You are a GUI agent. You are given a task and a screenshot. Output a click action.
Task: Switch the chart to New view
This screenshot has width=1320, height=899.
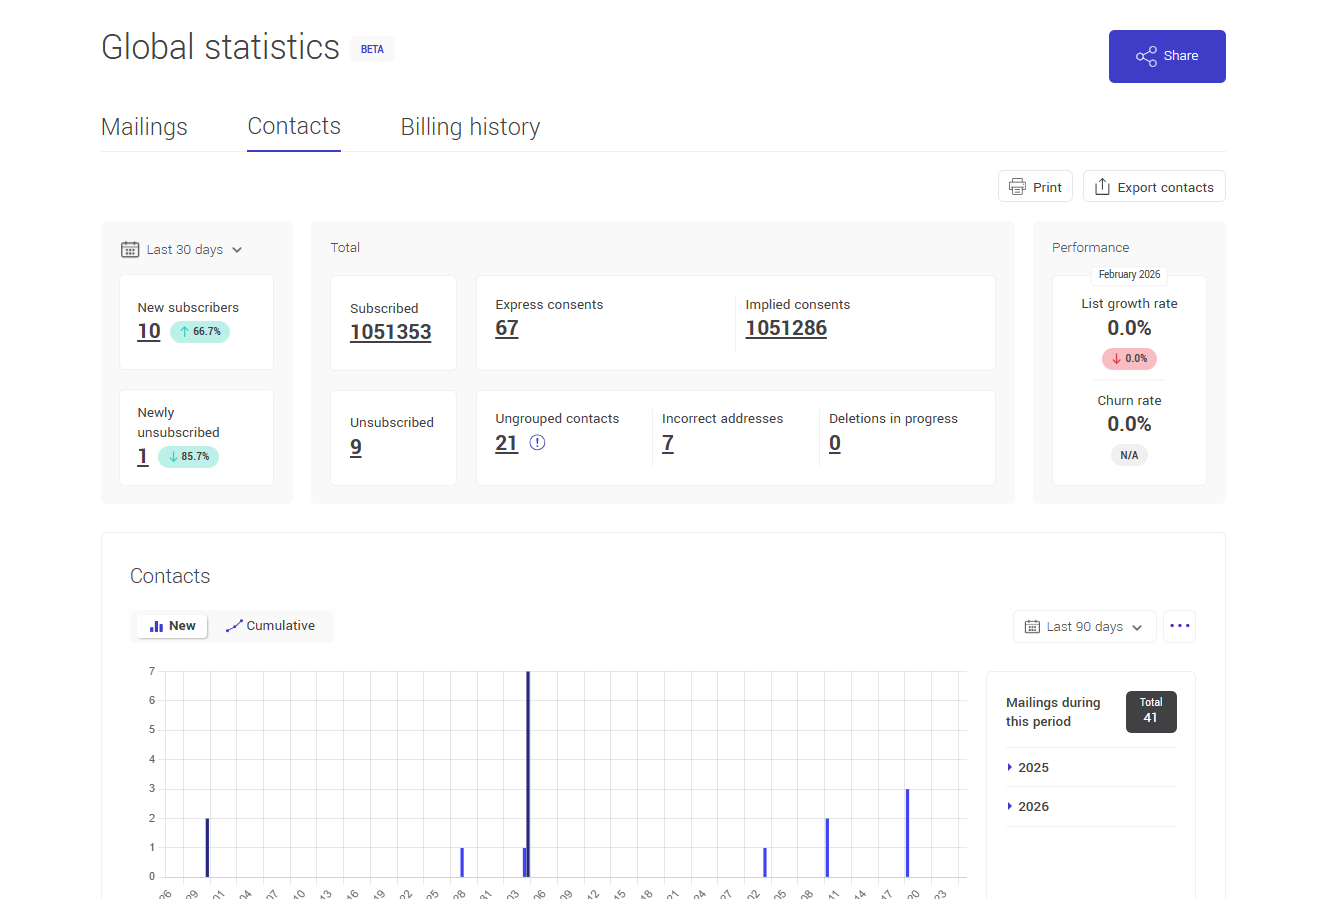171,625
